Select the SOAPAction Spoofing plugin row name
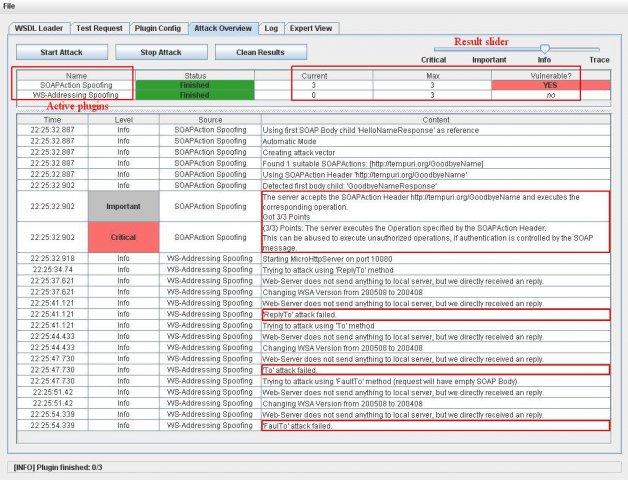628x480 pixels. point(76,85)
